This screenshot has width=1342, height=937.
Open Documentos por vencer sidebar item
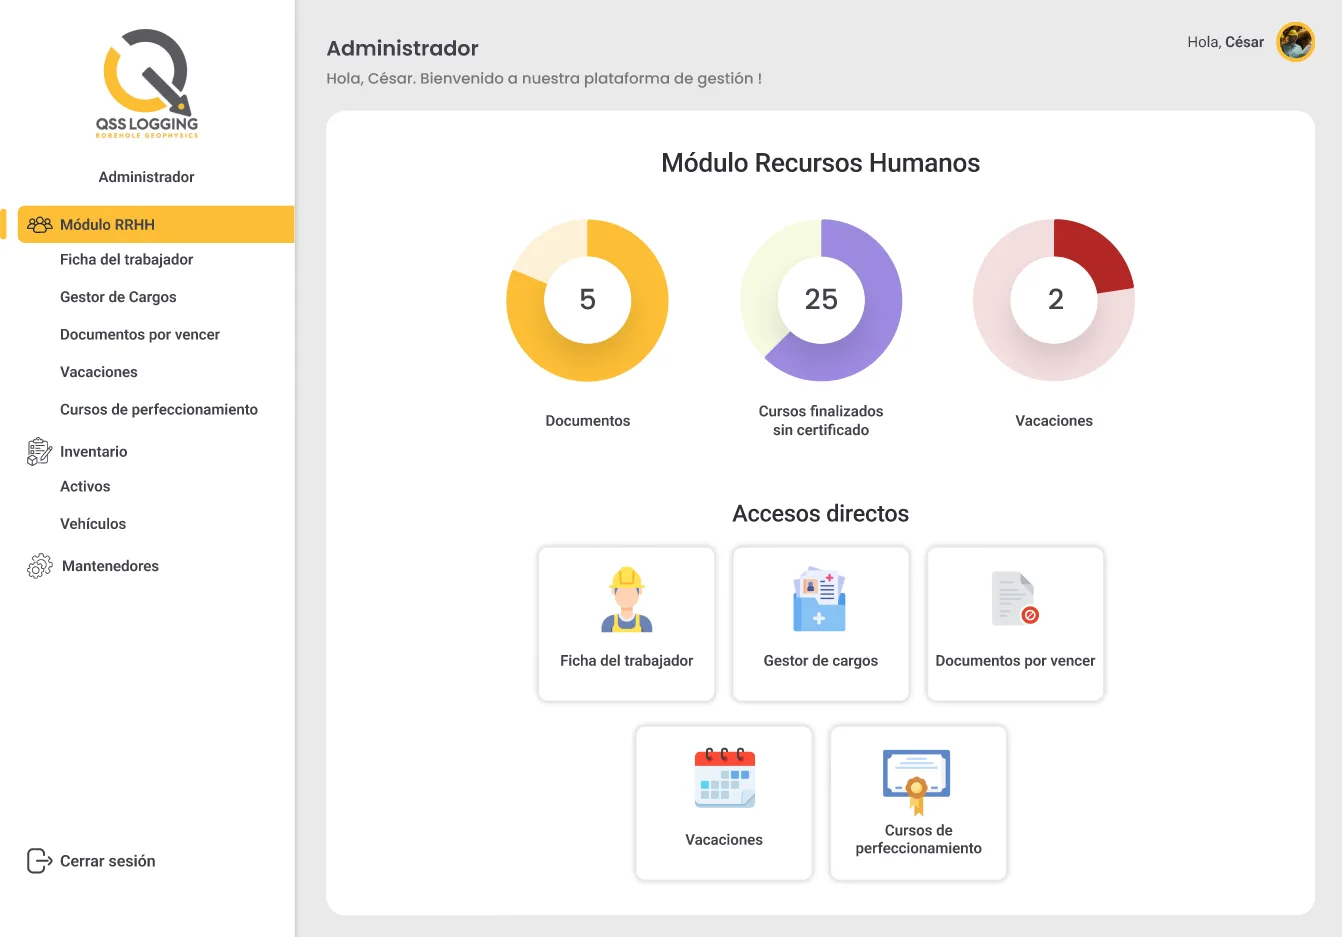tap(140, 335)
